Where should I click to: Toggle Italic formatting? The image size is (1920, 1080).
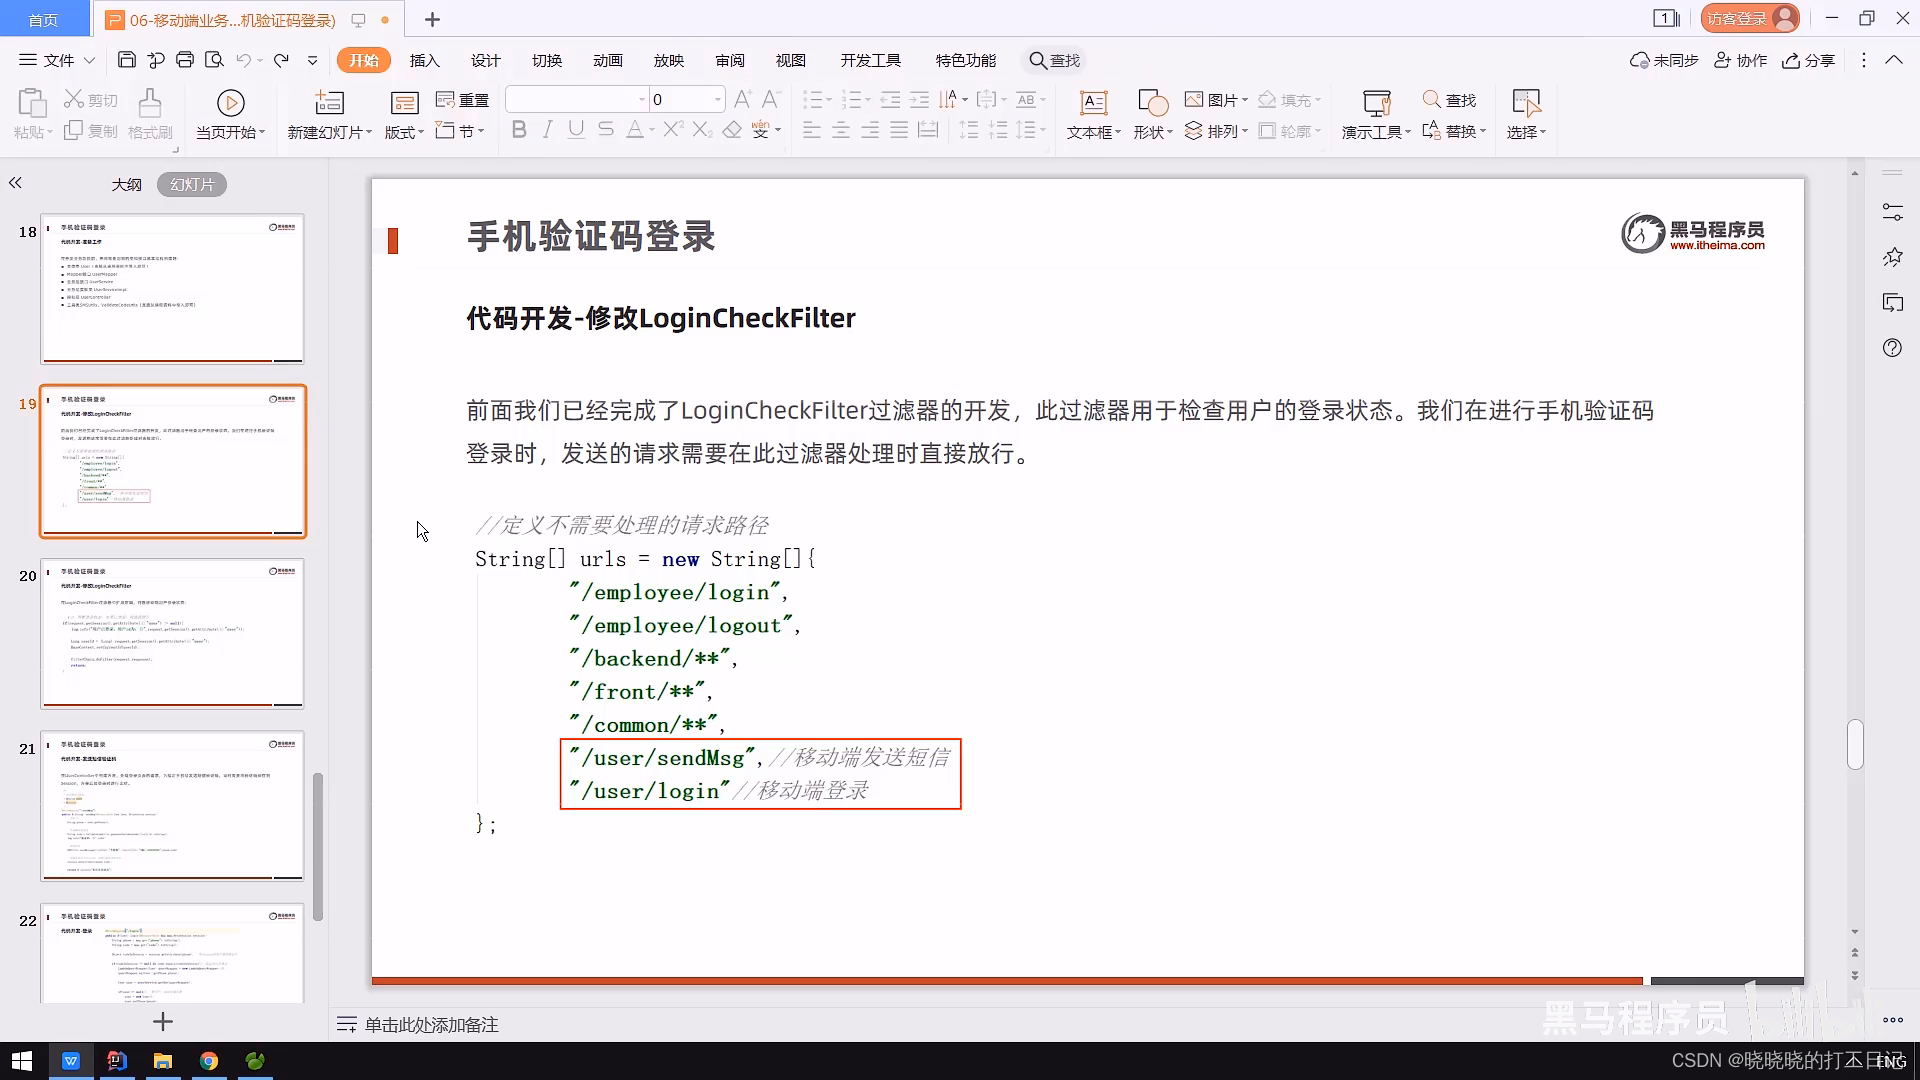click(x=547, y=130)
